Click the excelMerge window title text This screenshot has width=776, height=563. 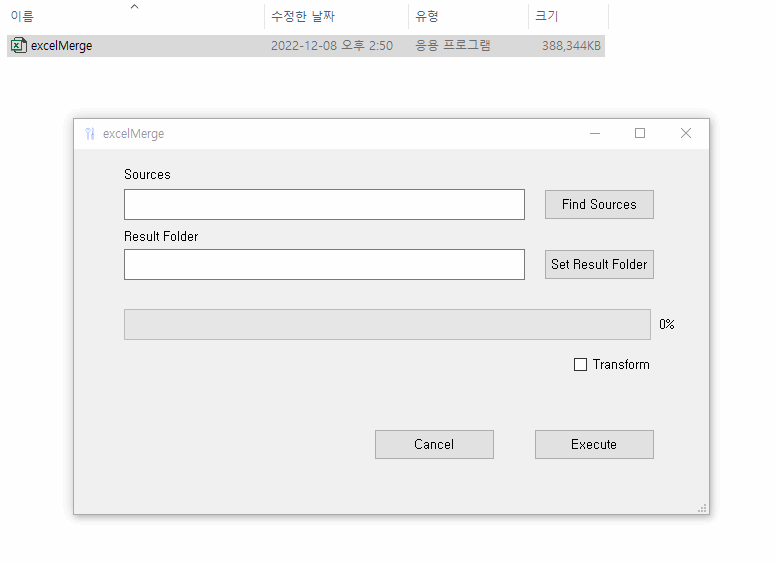[133, 134]
